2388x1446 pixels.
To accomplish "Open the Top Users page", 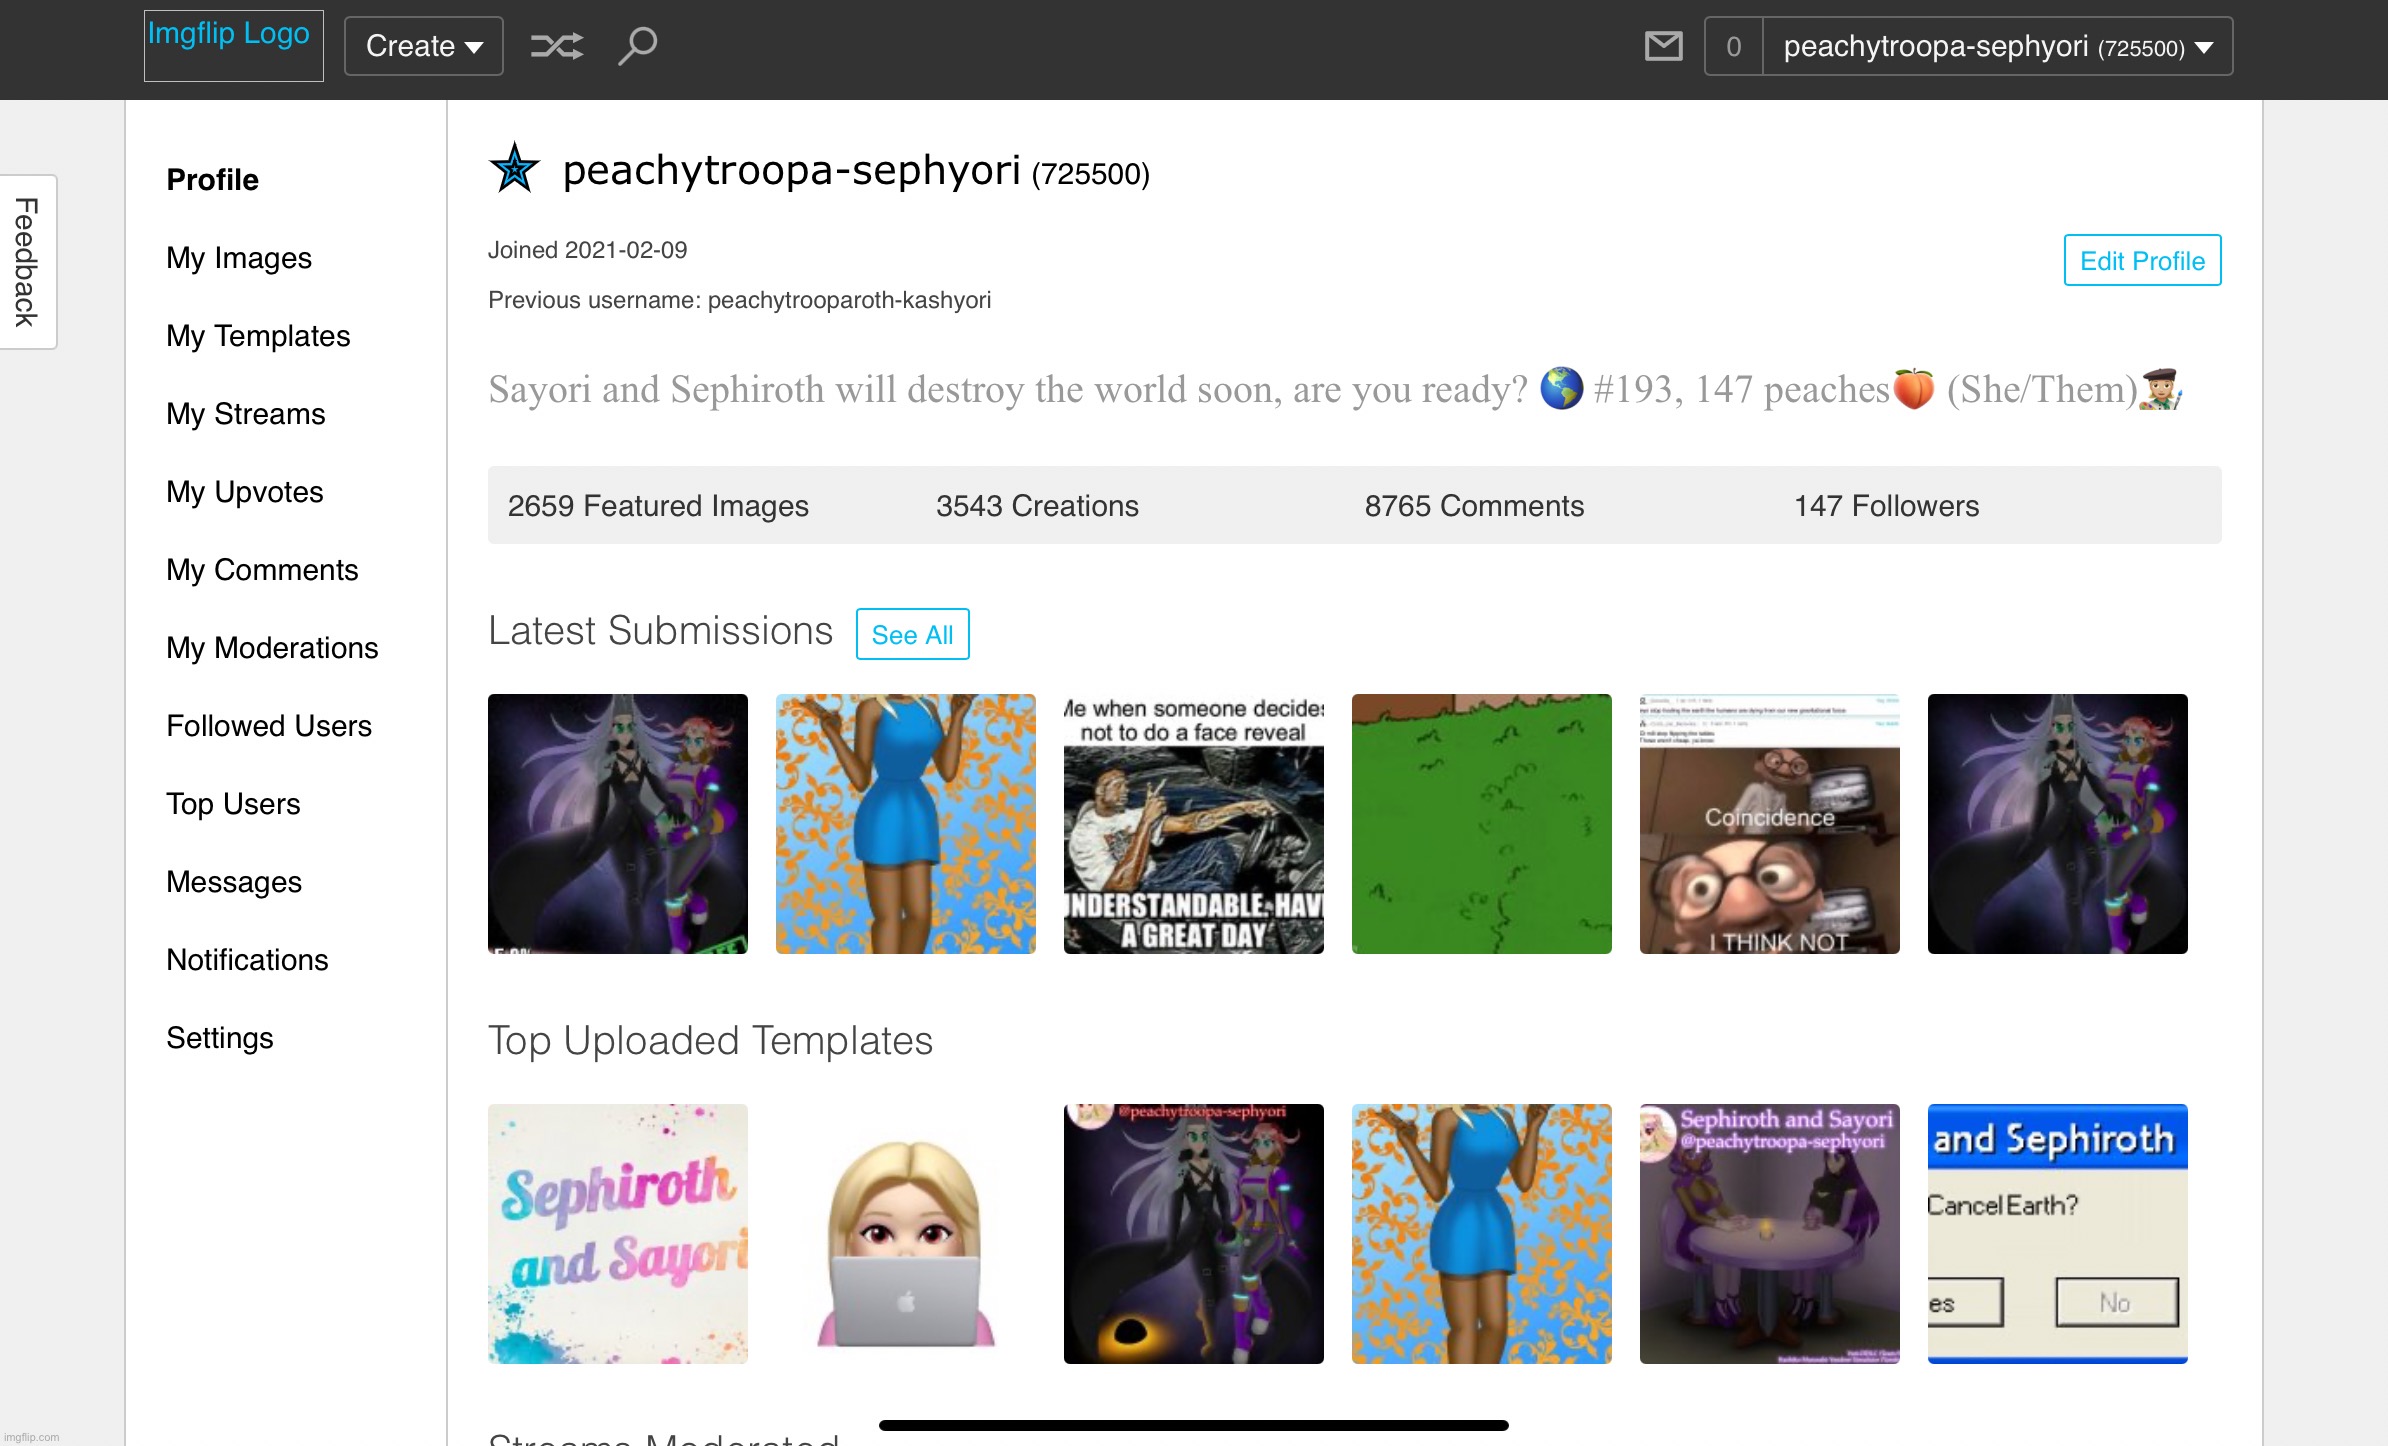I will coord(233,804).
